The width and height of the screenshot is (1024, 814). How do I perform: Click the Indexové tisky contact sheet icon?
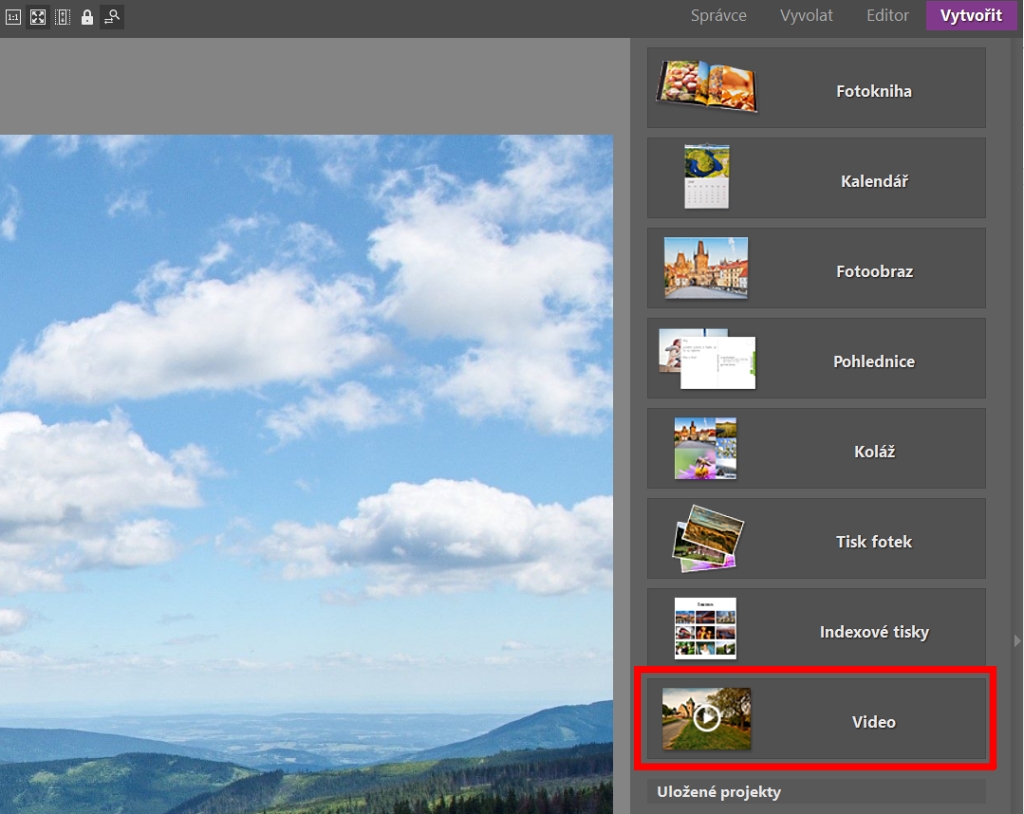(705, 629)
